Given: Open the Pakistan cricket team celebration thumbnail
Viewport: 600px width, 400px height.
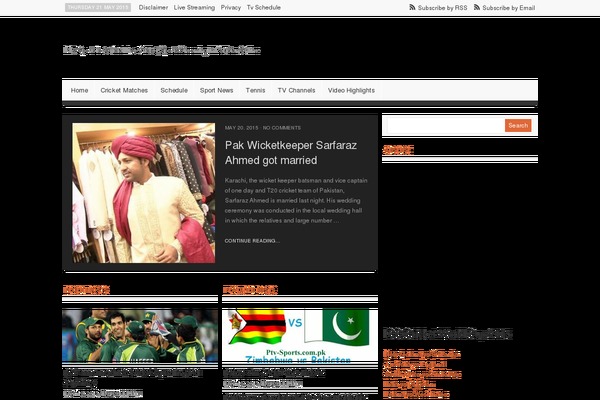Looking at the screenshot, I should point(140,336).
